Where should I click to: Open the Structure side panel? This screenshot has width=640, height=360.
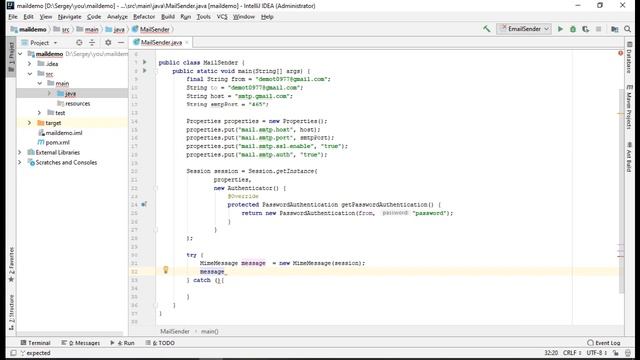pos(11,312)
